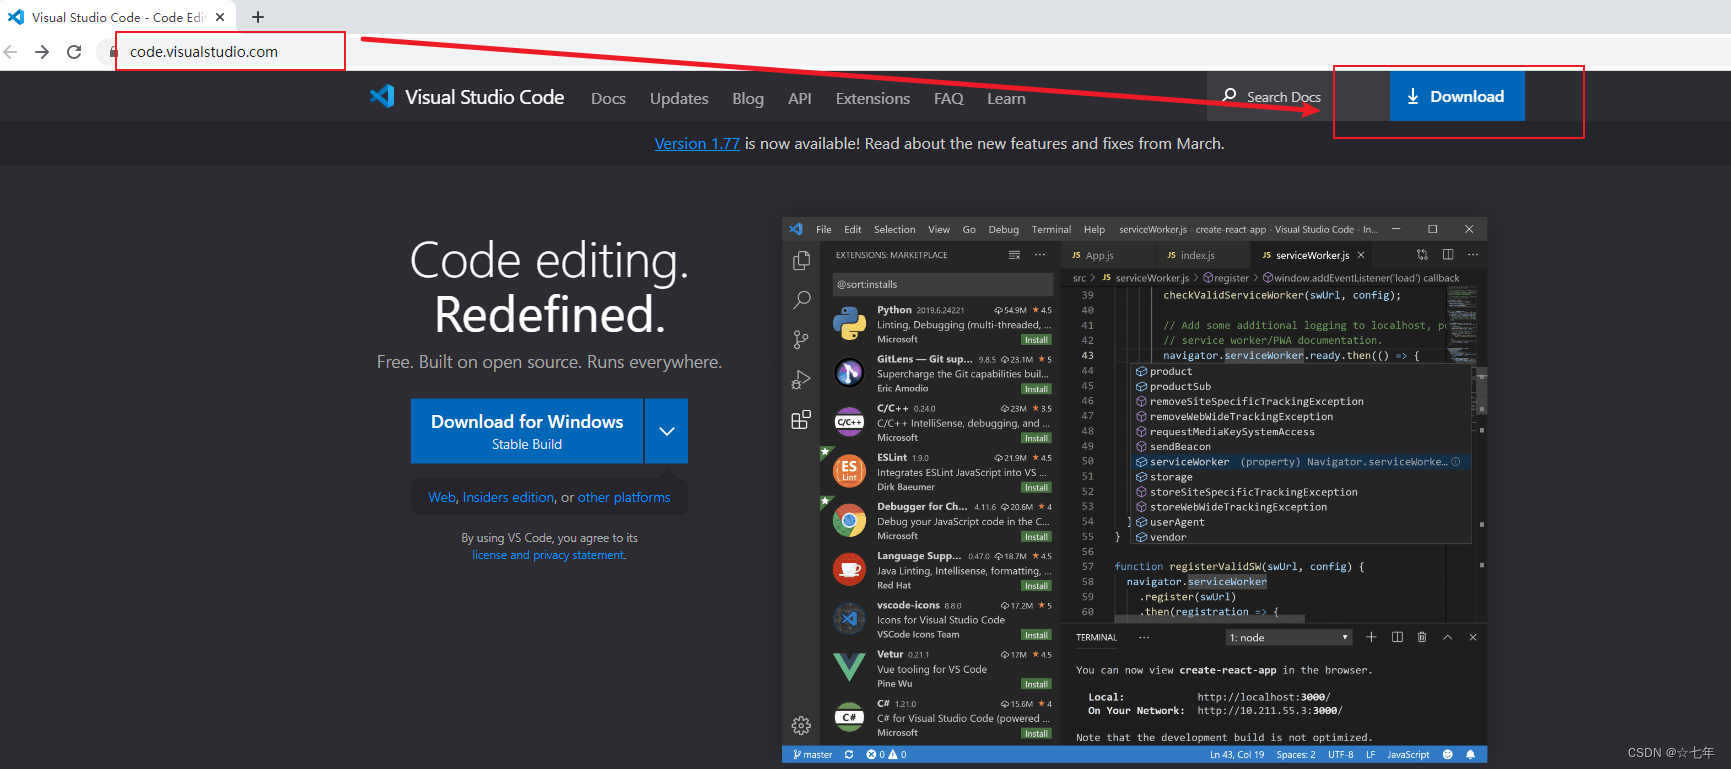
Task: Click the Debugger for Chrome extension icon
Action: click(849, 521)
